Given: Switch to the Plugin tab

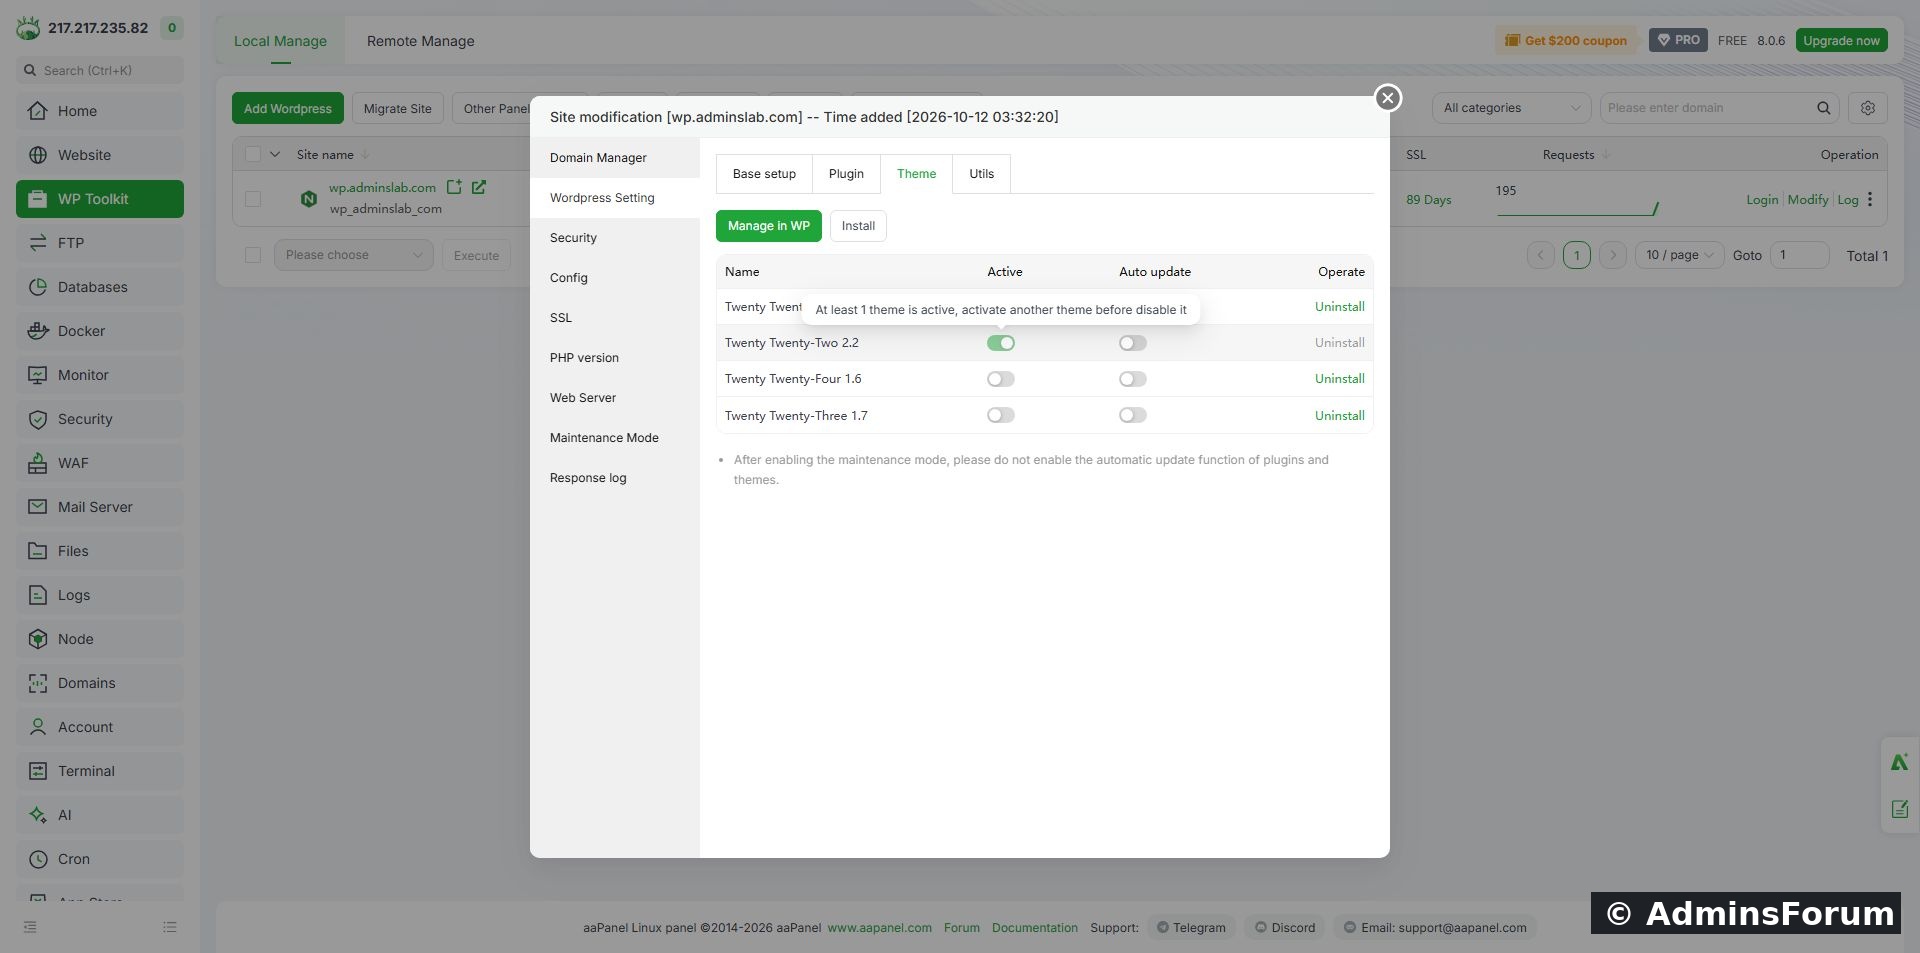Looking at the screenshot, I should pos(846,174).
